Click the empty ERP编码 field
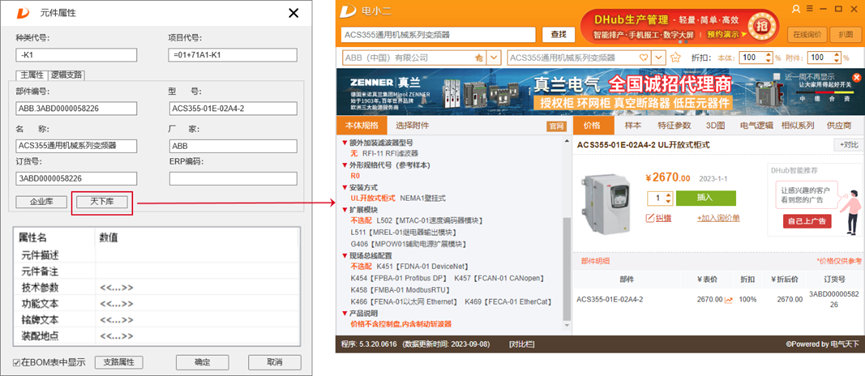Viewport: 865px width, 376px height. pyautogui.click(x=233, y=179)
